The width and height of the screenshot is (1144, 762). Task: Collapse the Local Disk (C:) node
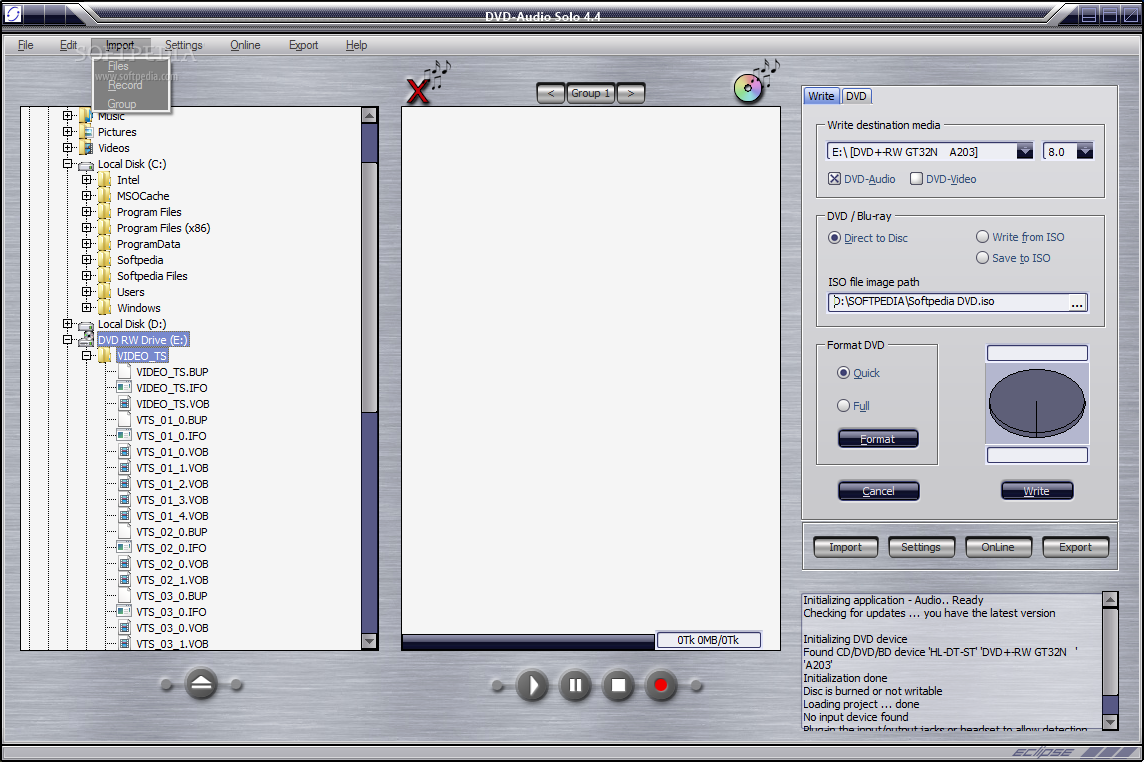click(67, 164)
